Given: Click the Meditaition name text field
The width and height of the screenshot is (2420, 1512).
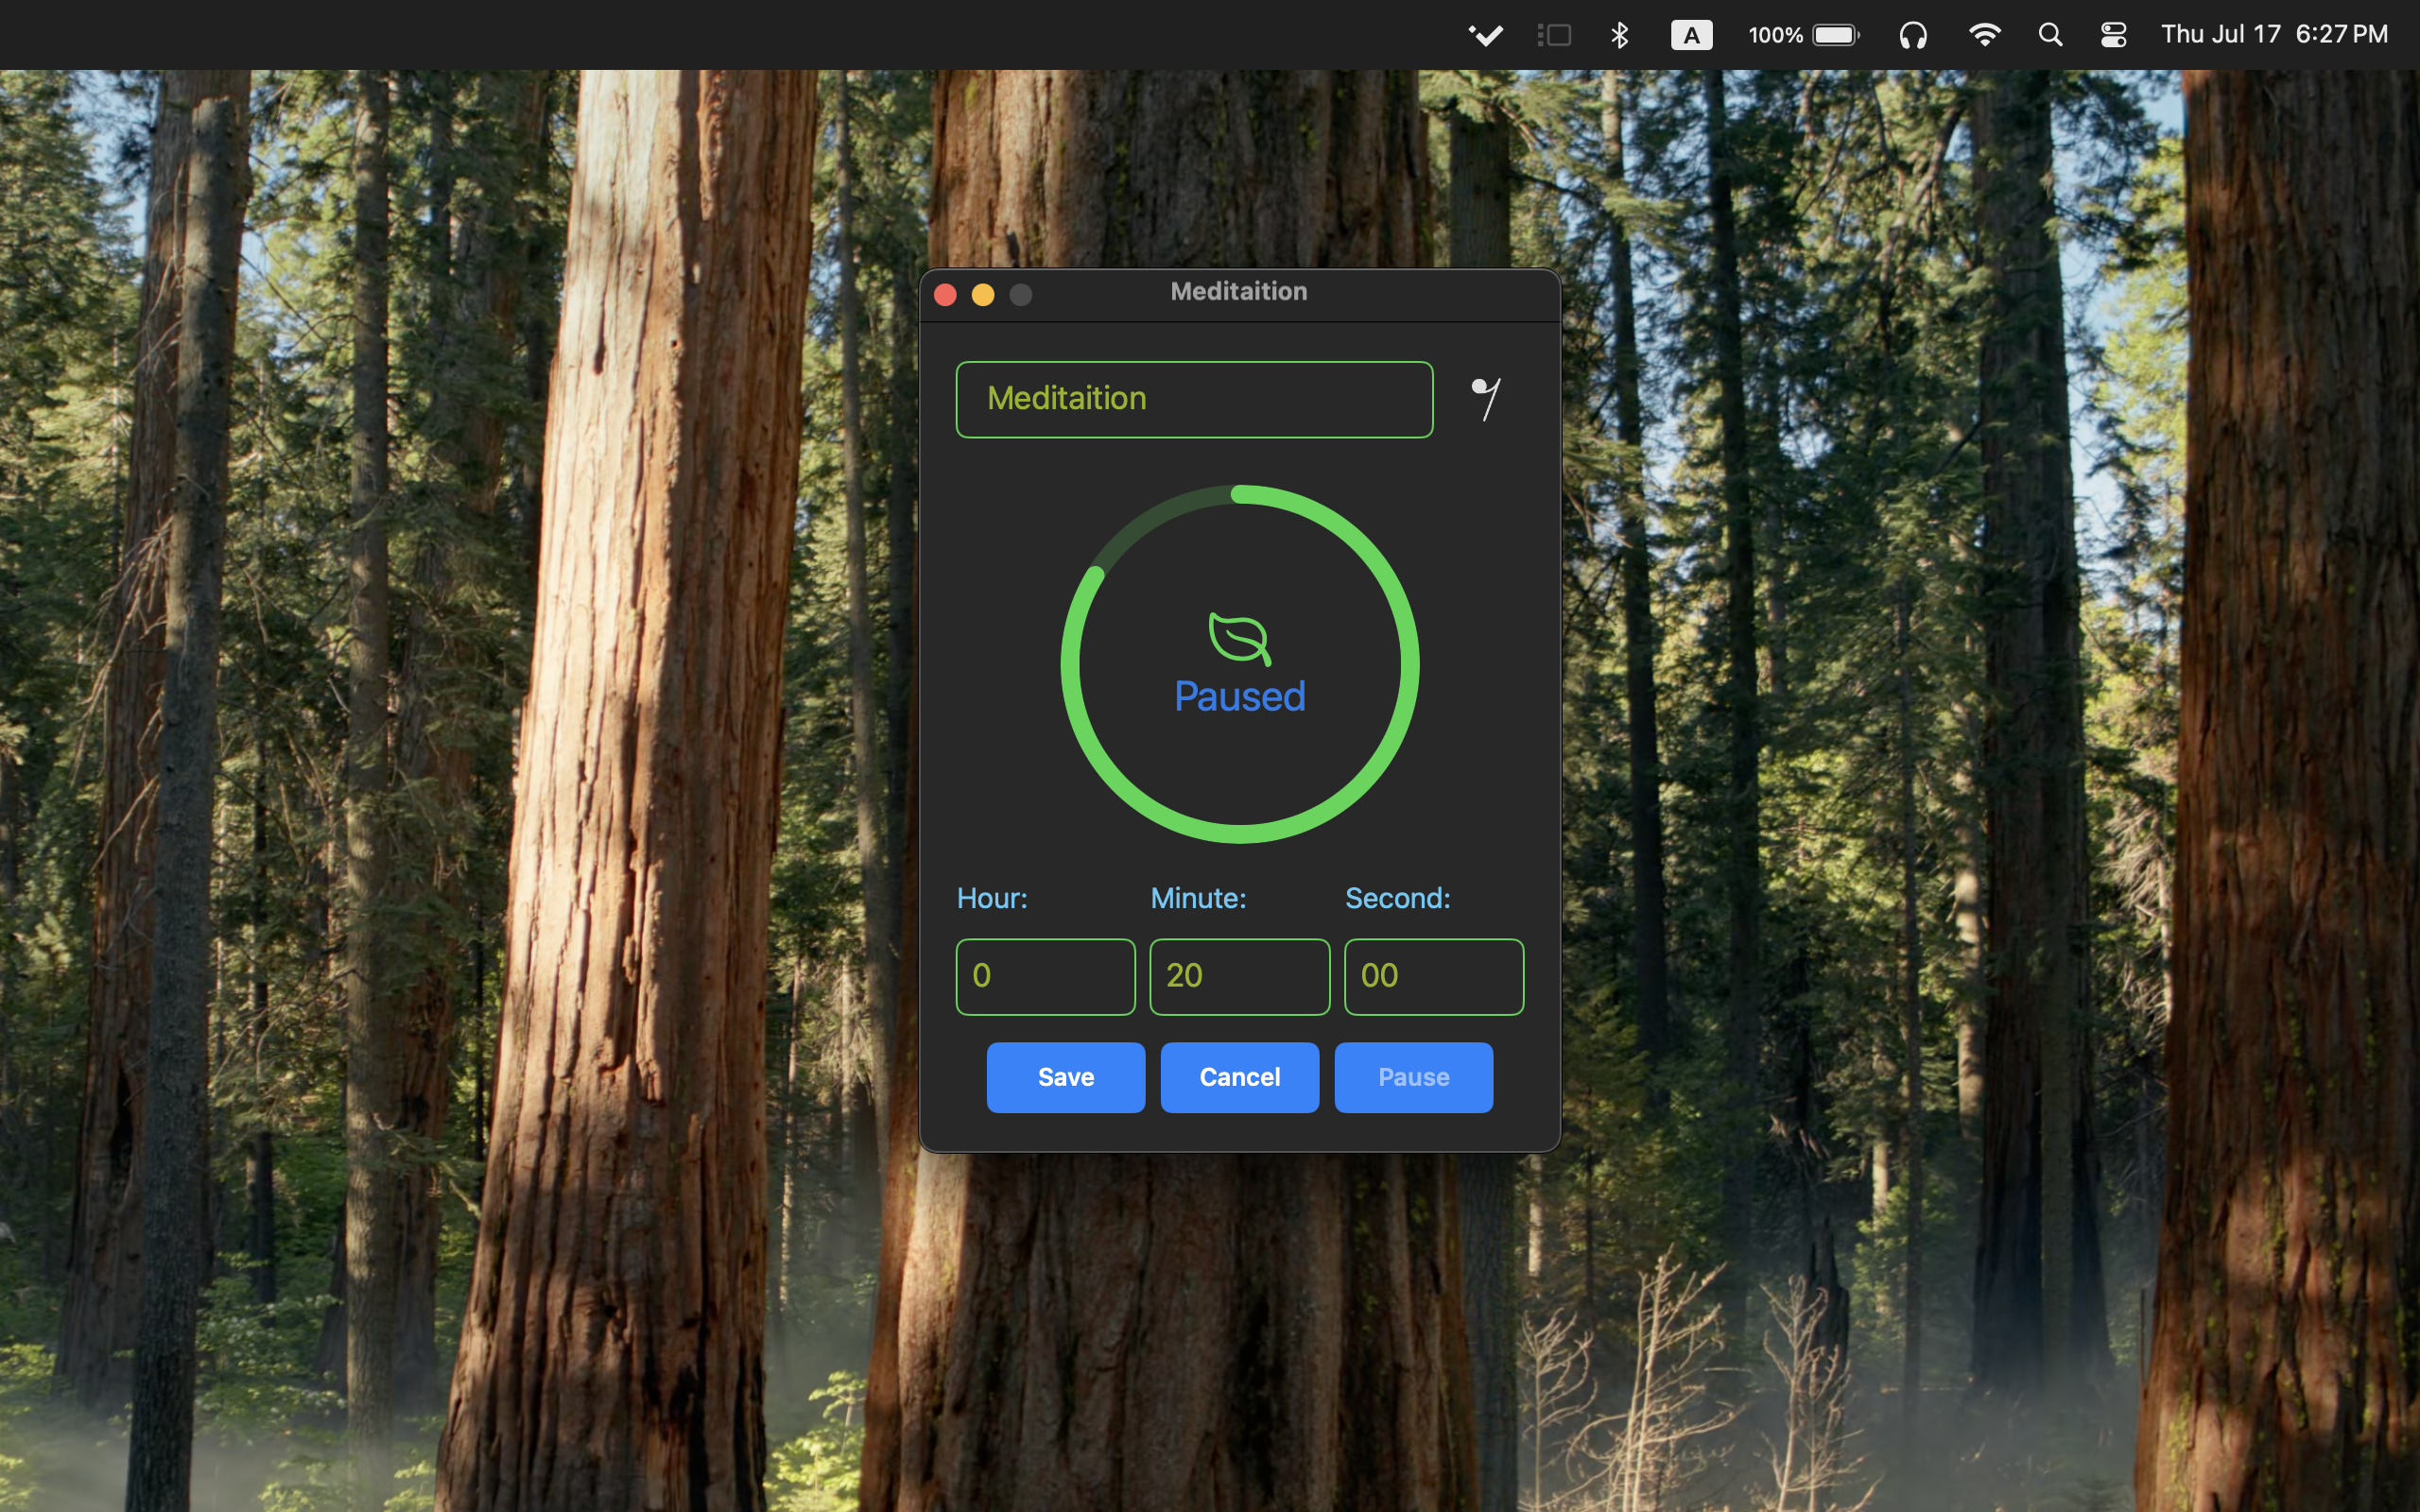Looking at the screenshot, I should tap(1194, 399).
